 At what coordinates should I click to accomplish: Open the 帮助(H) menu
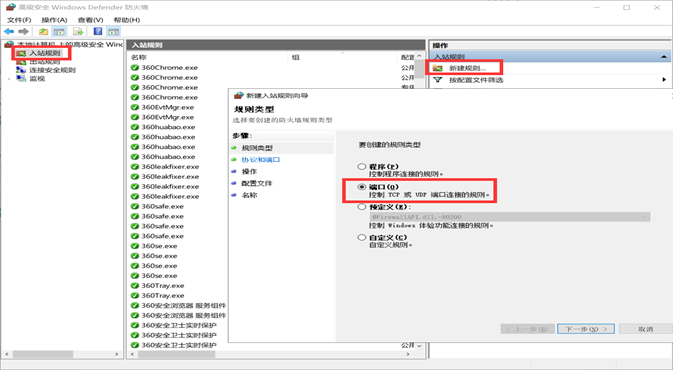[x=127, y=20]
